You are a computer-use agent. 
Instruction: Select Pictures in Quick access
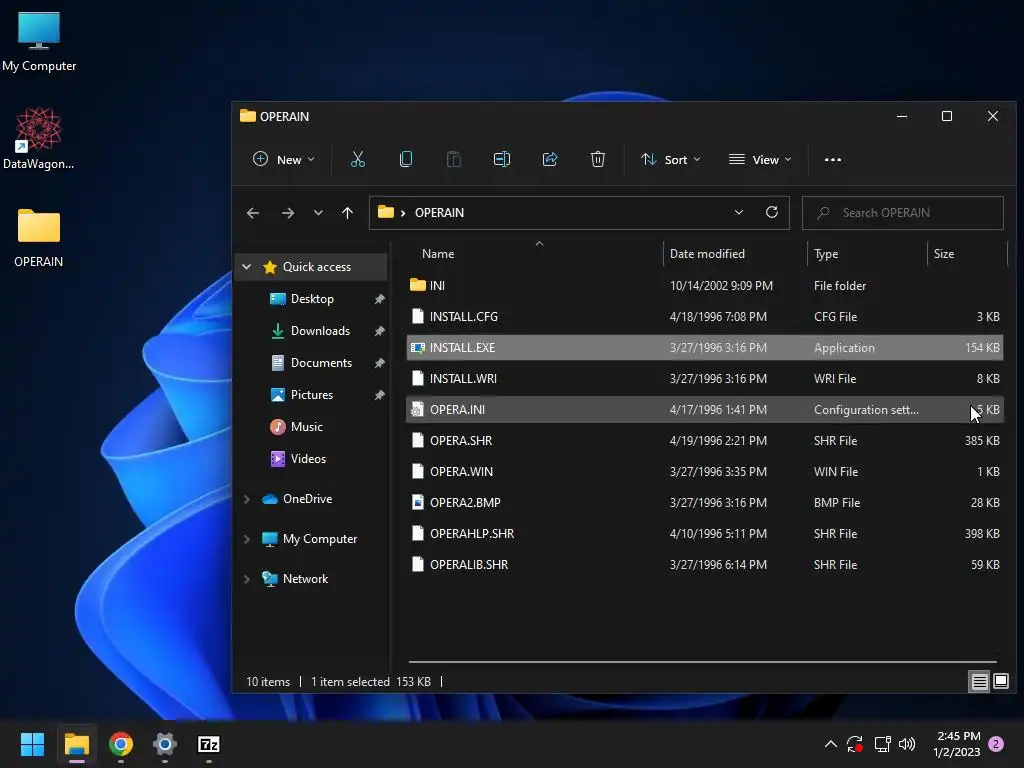[312, 395]
